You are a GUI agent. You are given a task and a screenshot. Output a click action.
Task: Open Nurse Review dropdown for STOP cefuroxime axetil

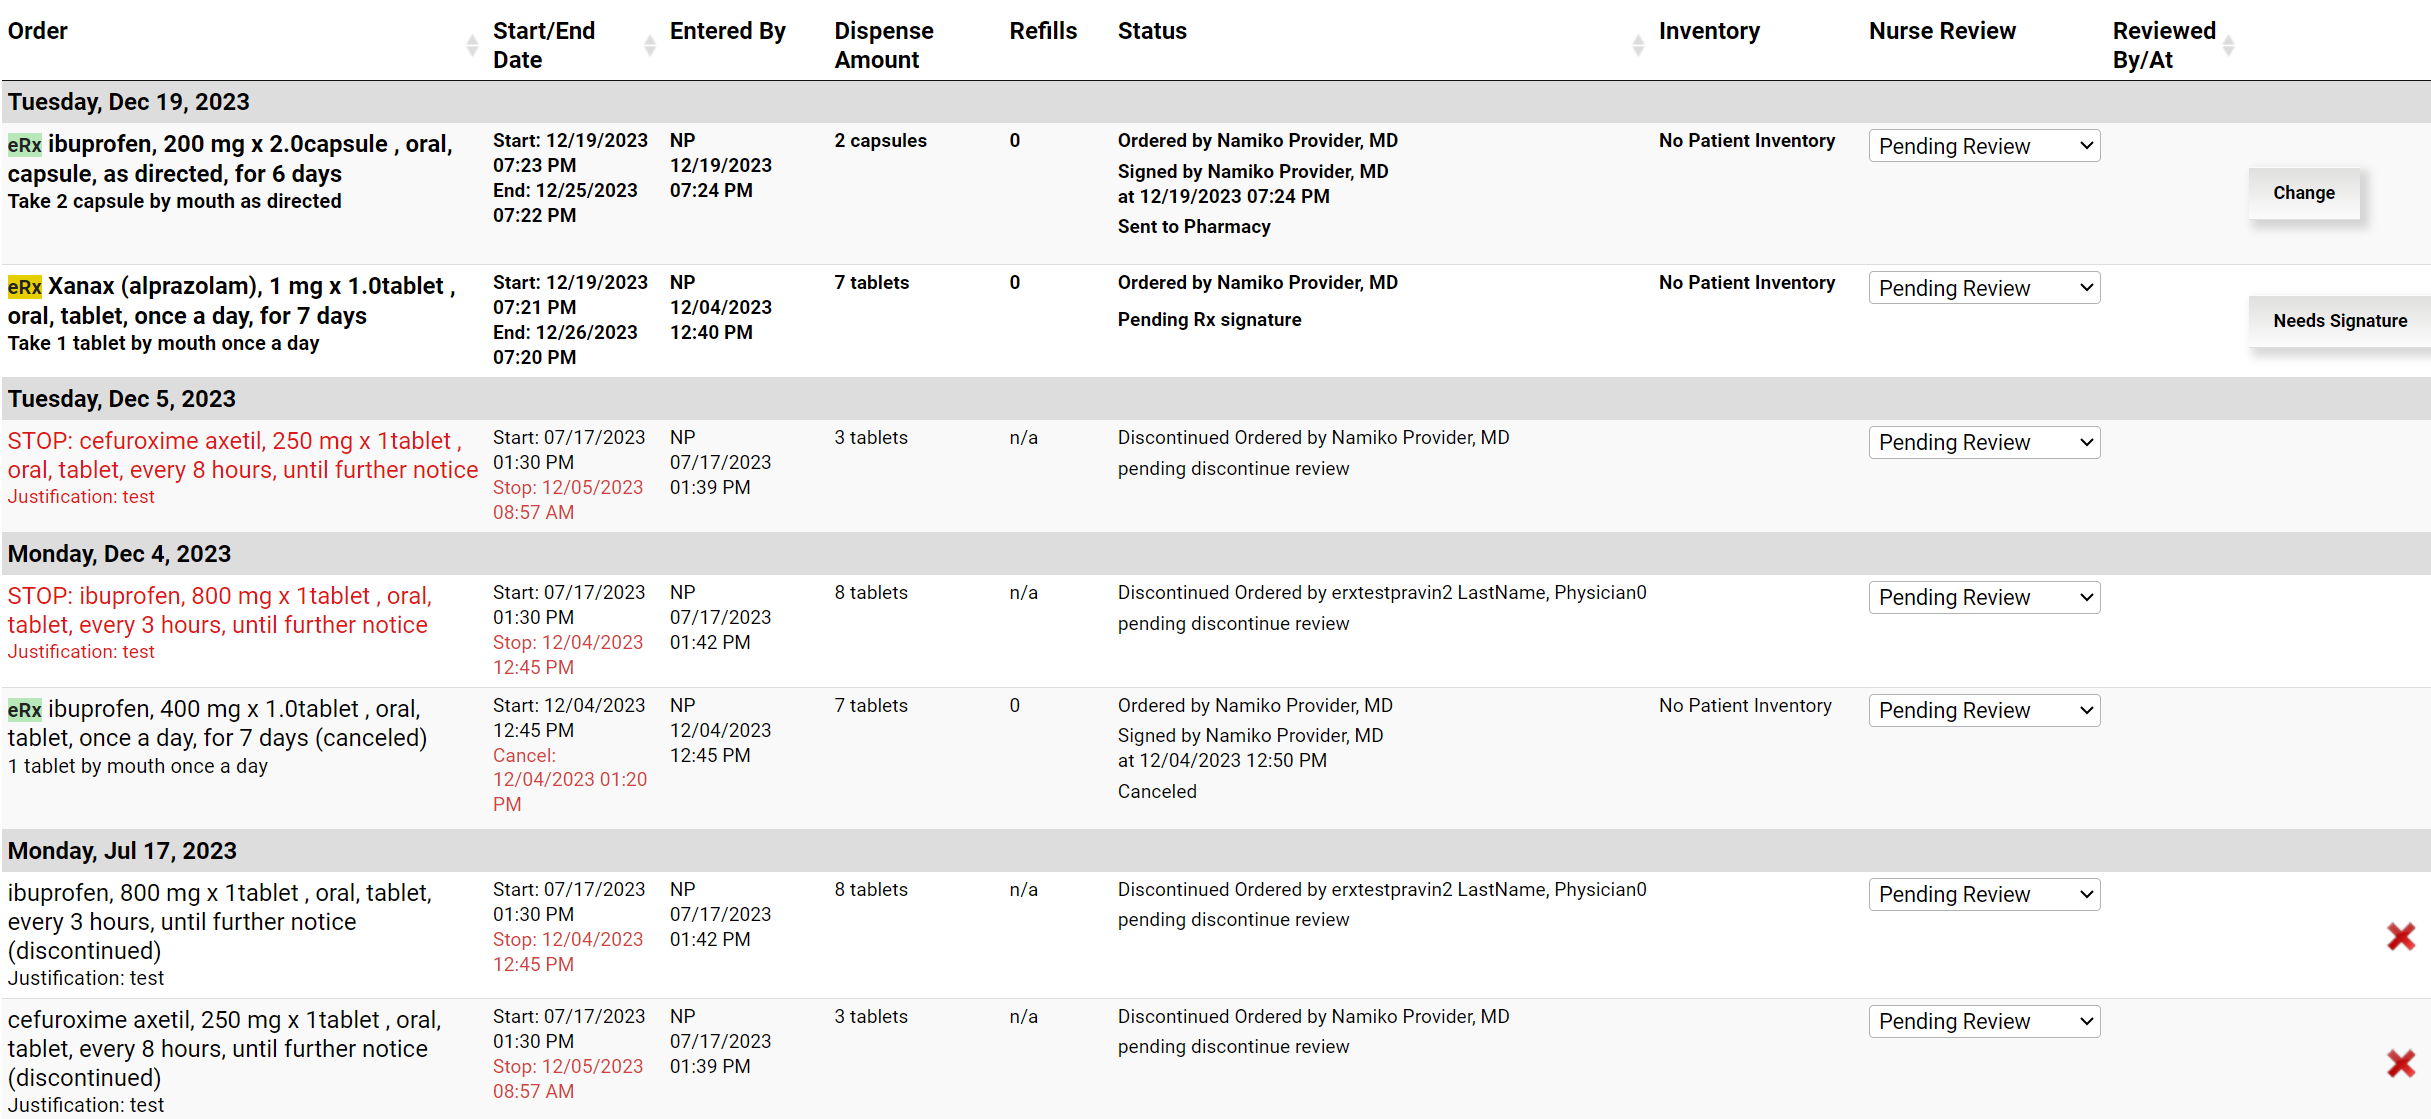click(x=1984, y=442)
